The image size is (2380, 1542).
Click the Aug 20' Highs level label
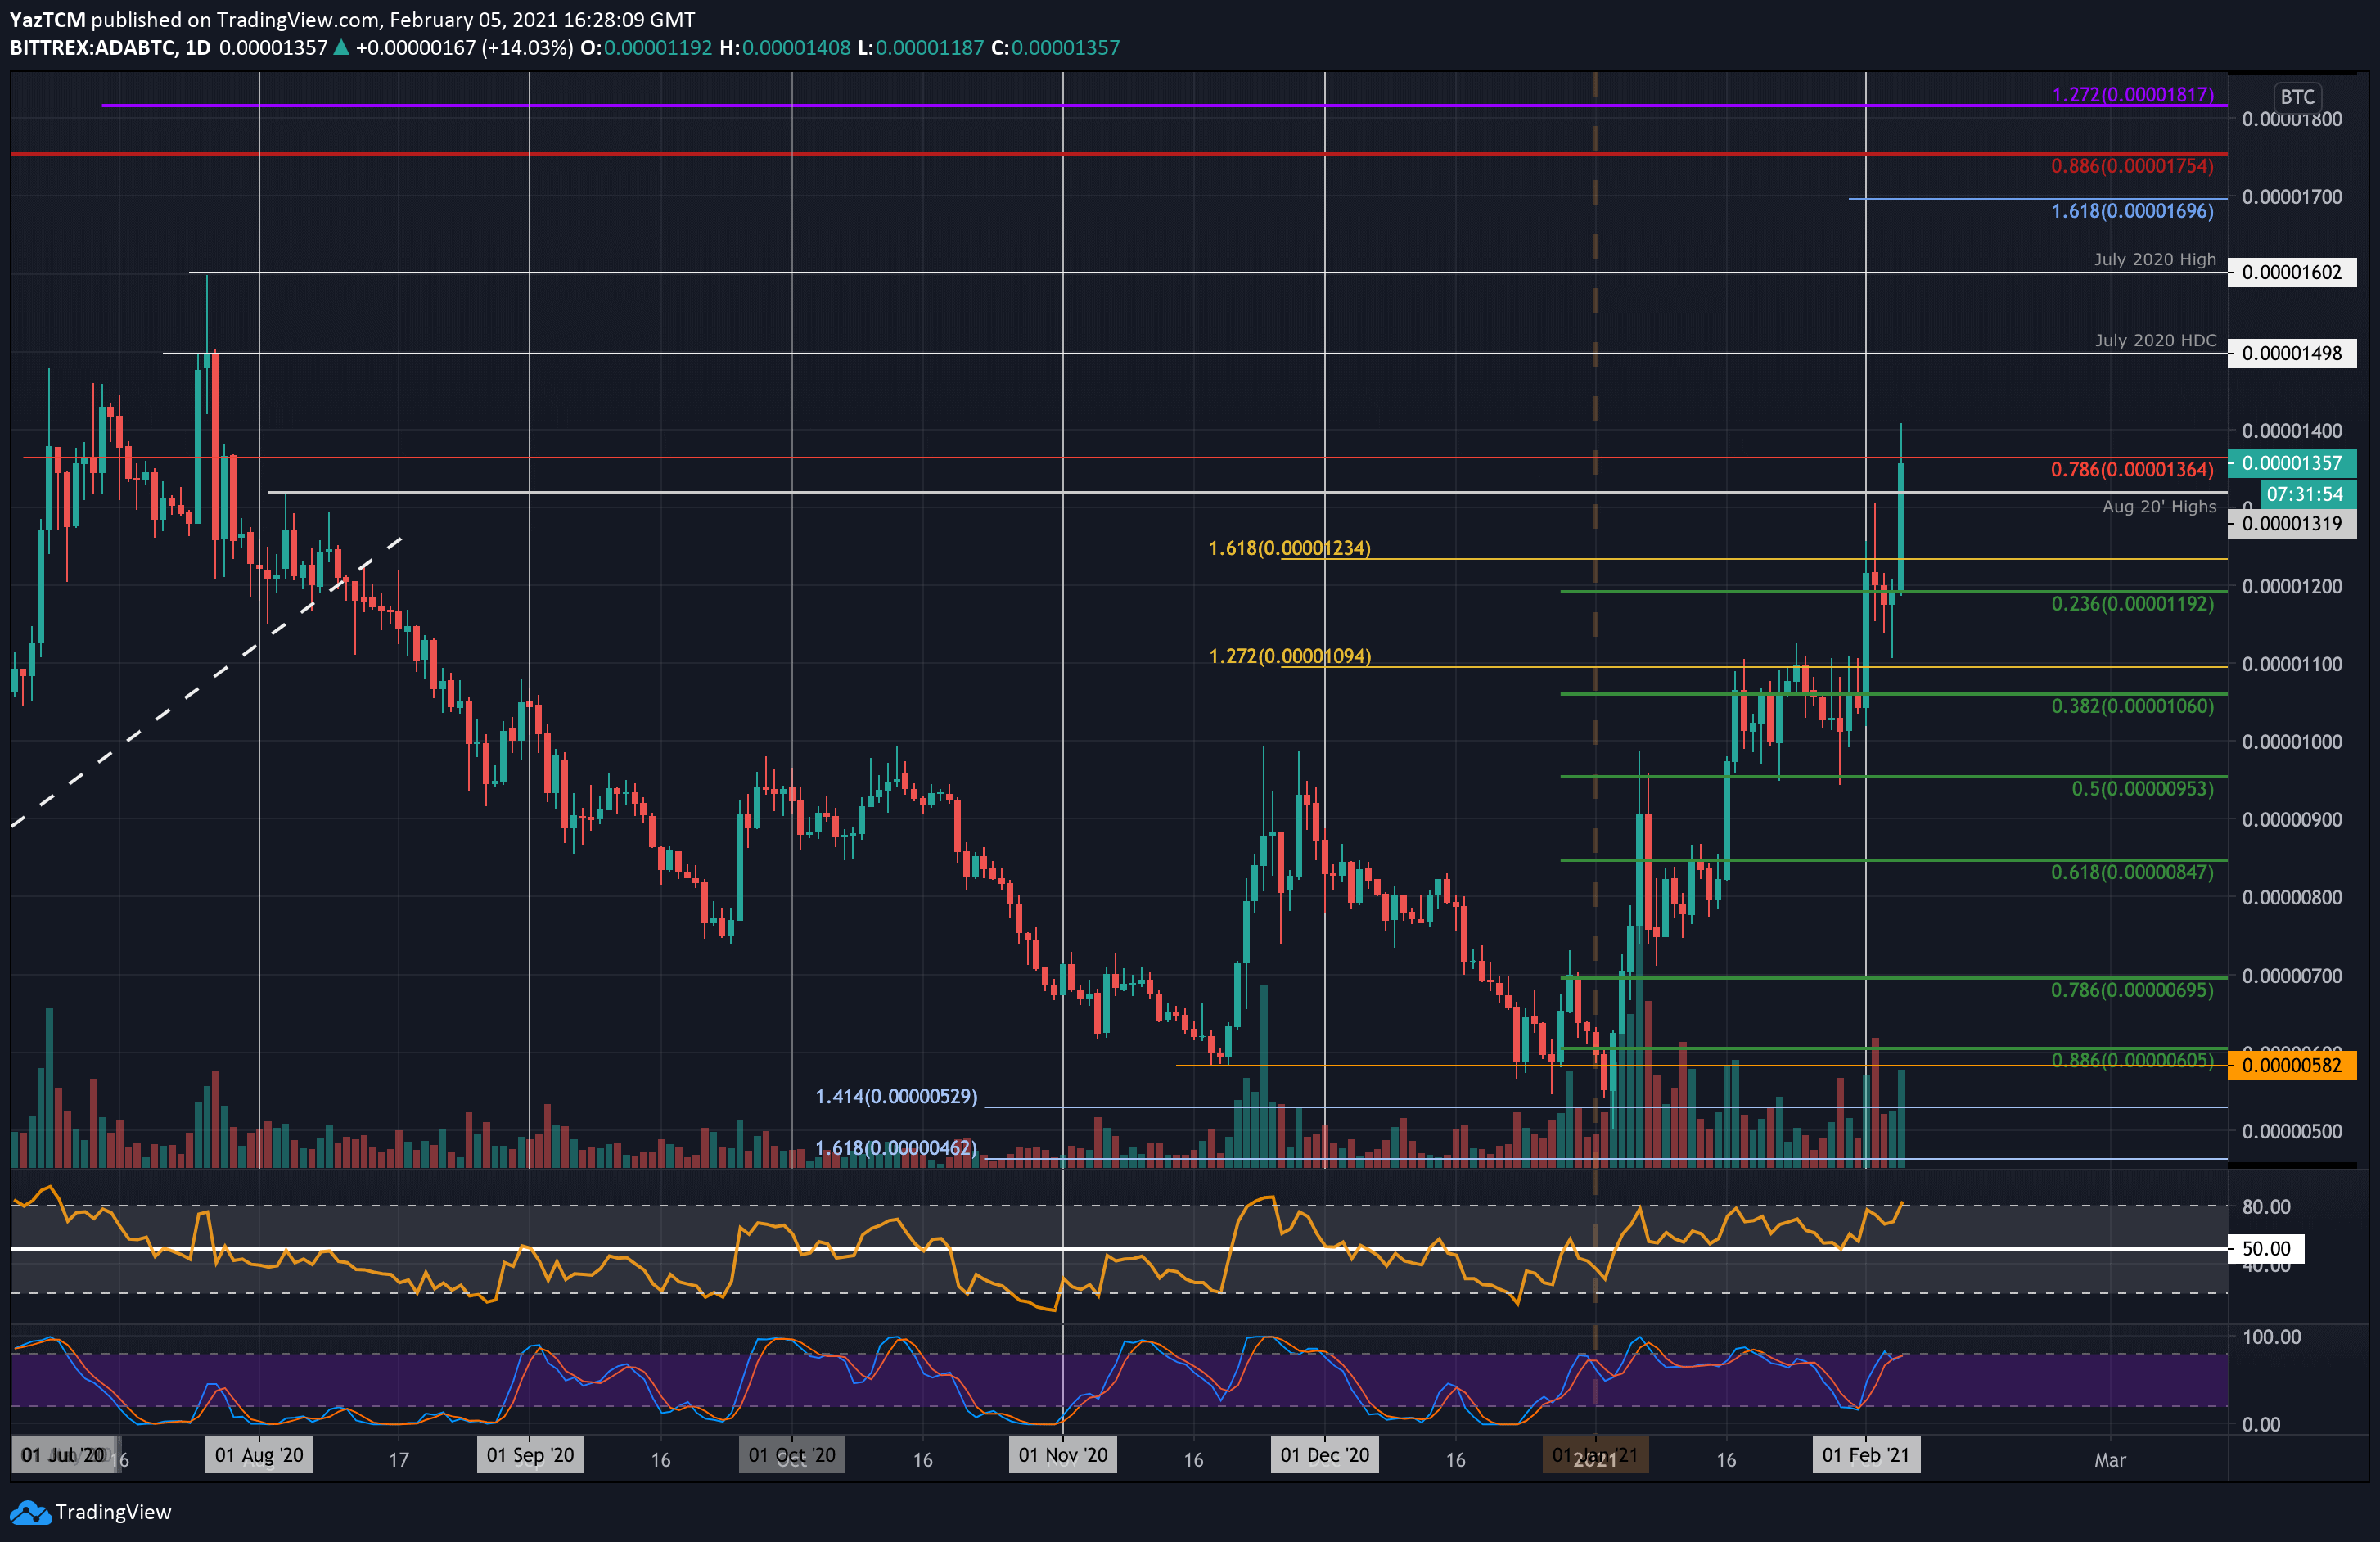tap(2159, 506)
